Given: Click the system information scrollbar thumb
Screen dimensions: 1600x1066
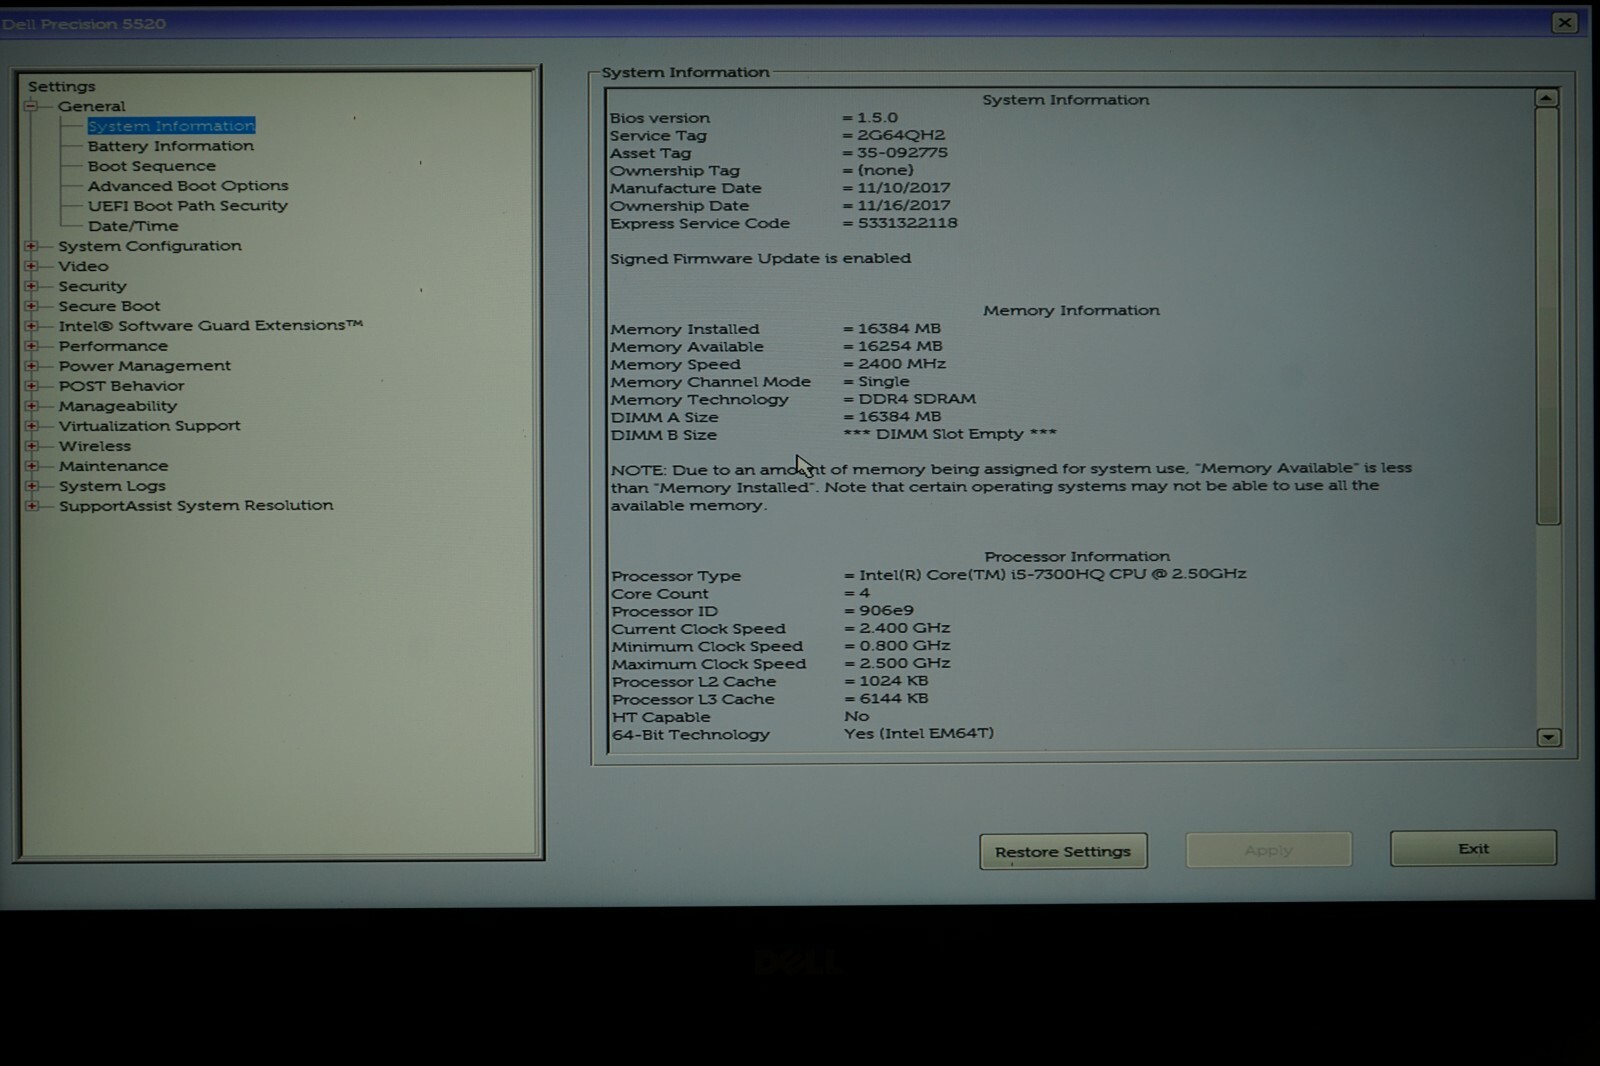Looking at the screenshot, I should tap(1548, 316).
